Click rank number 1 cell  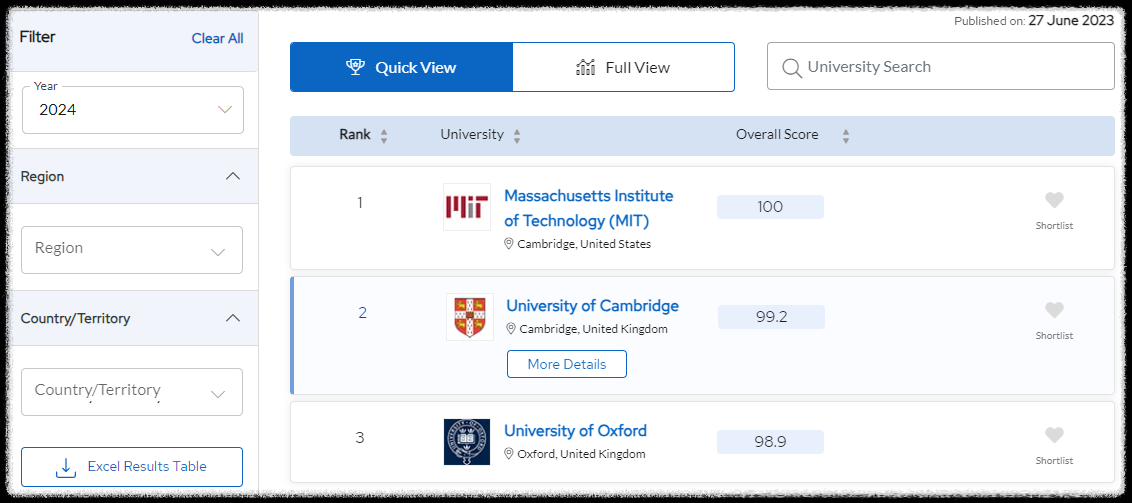coord(360,203)
